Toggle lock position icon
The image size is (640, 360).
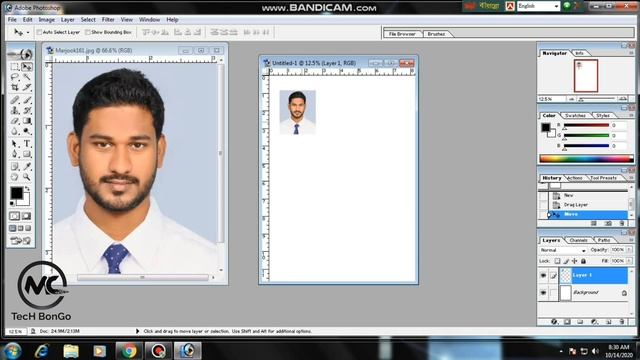575,261
